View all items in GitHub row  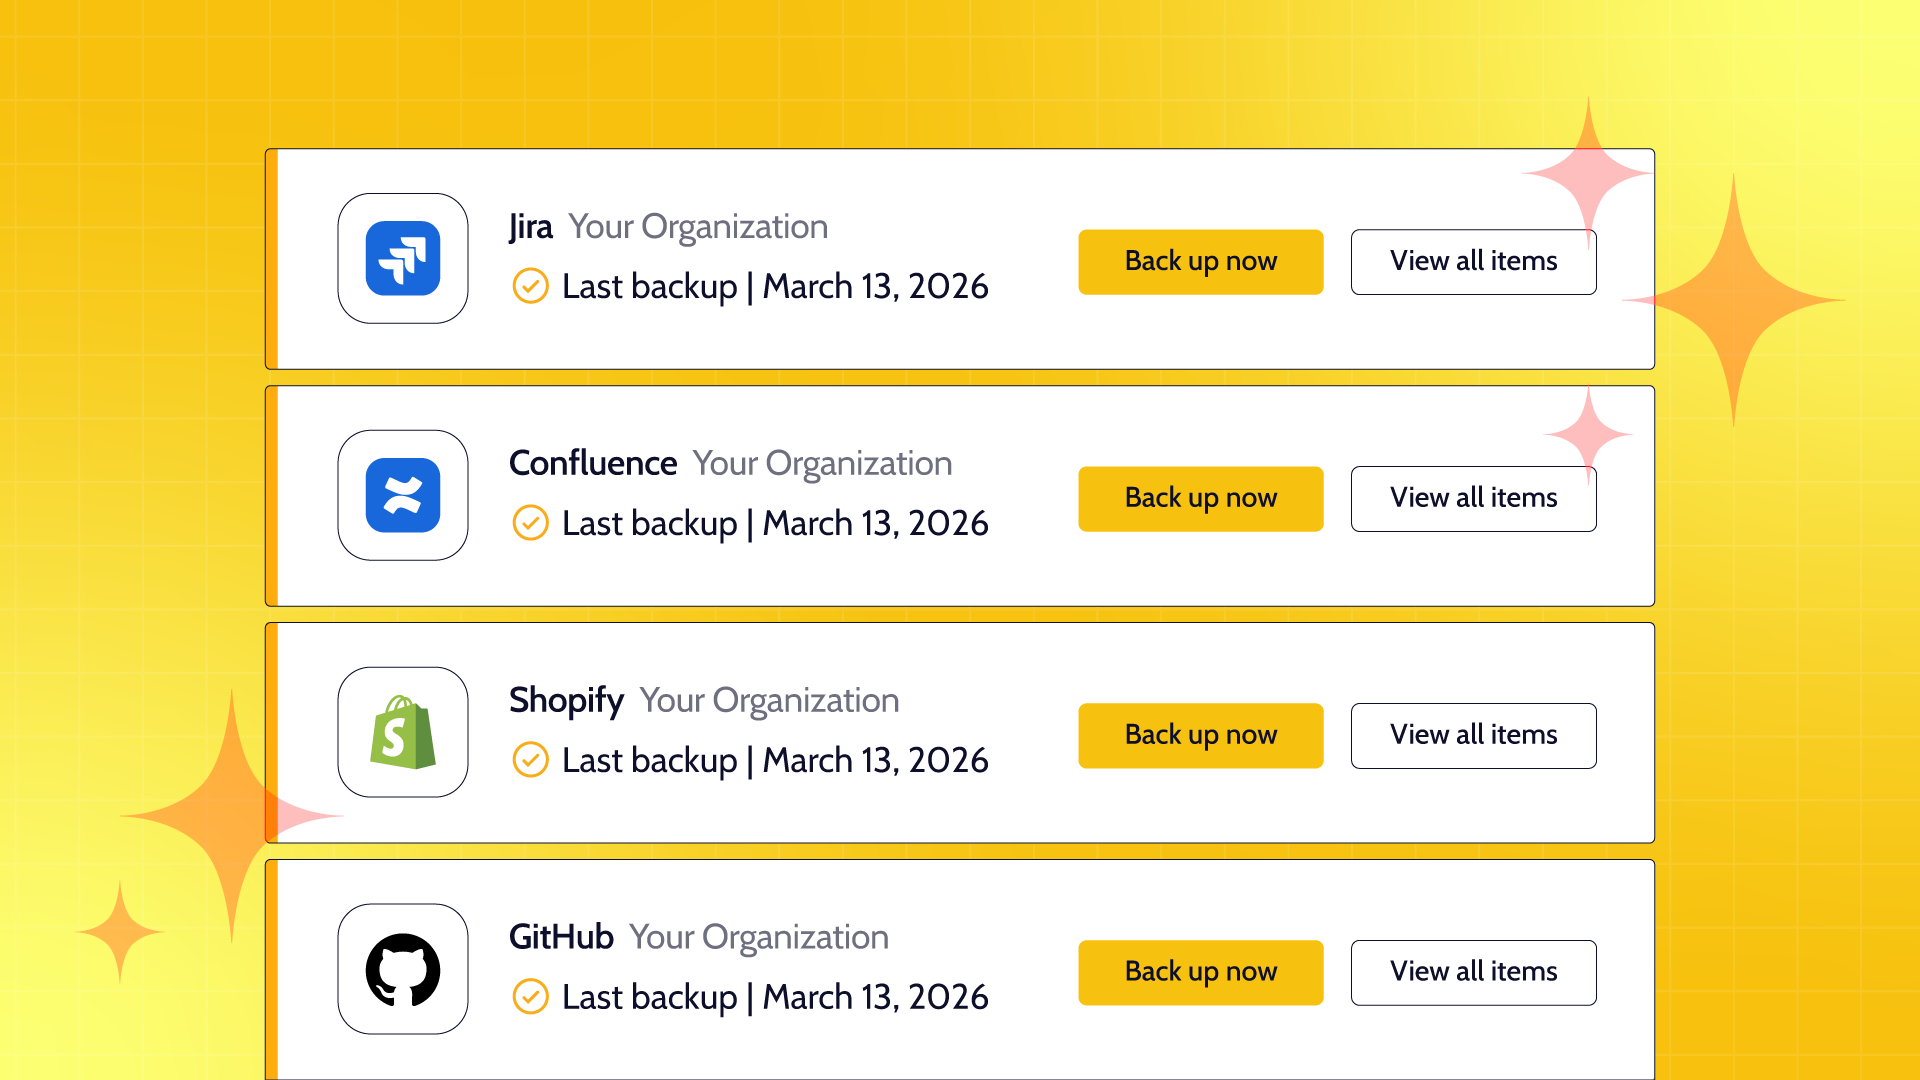click(x=1473, y=972)
